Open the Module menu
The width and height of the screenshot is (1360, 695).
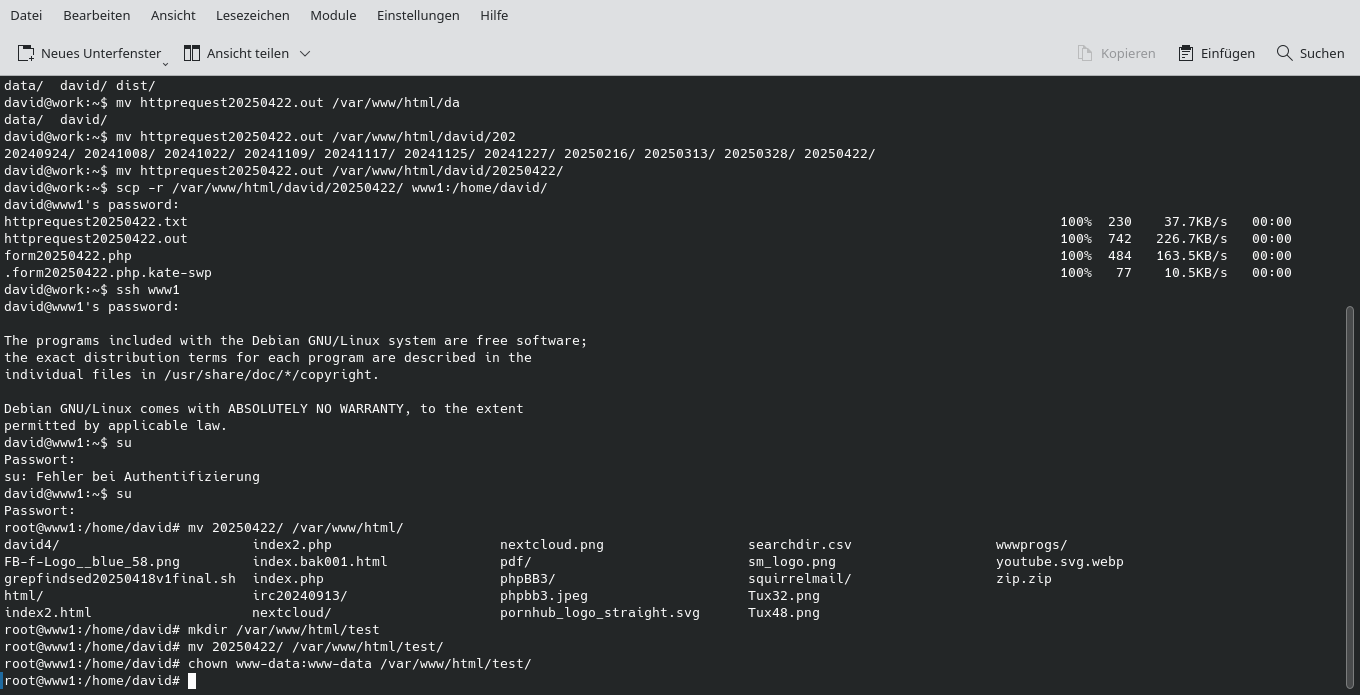click(x=333, y=15)
